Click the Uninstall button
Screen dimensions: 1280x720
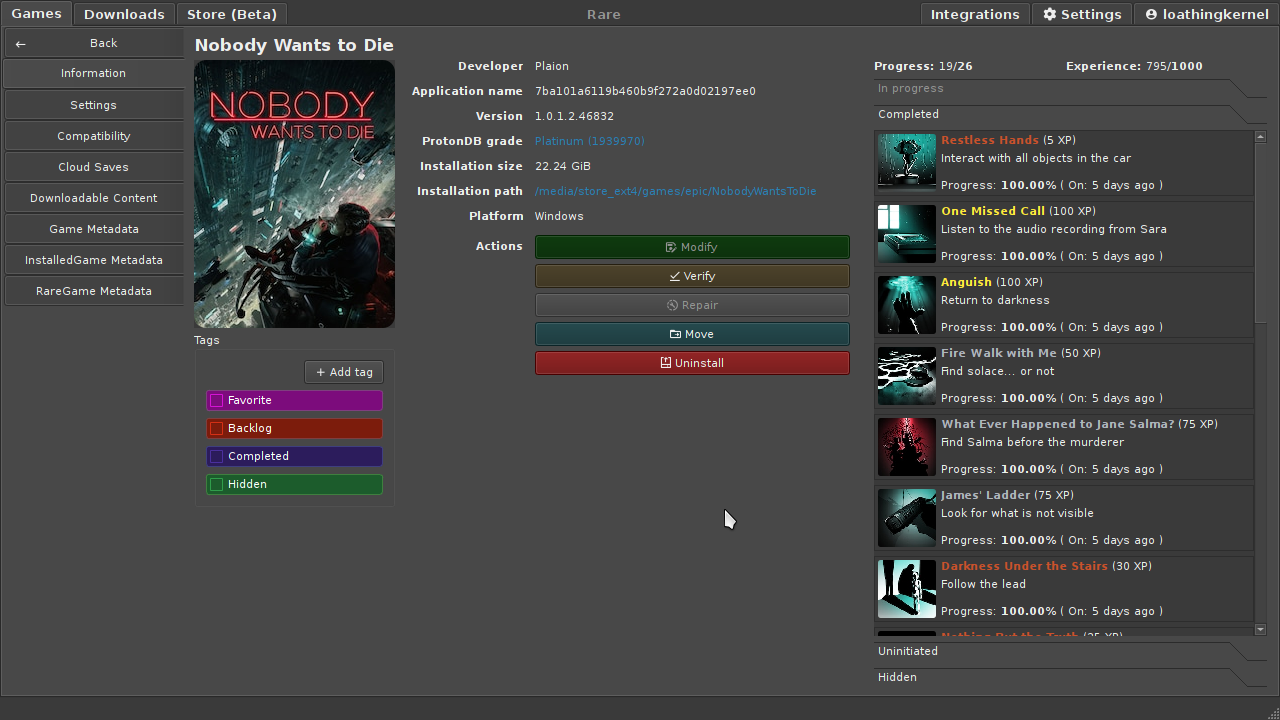[x=692, y=363]
